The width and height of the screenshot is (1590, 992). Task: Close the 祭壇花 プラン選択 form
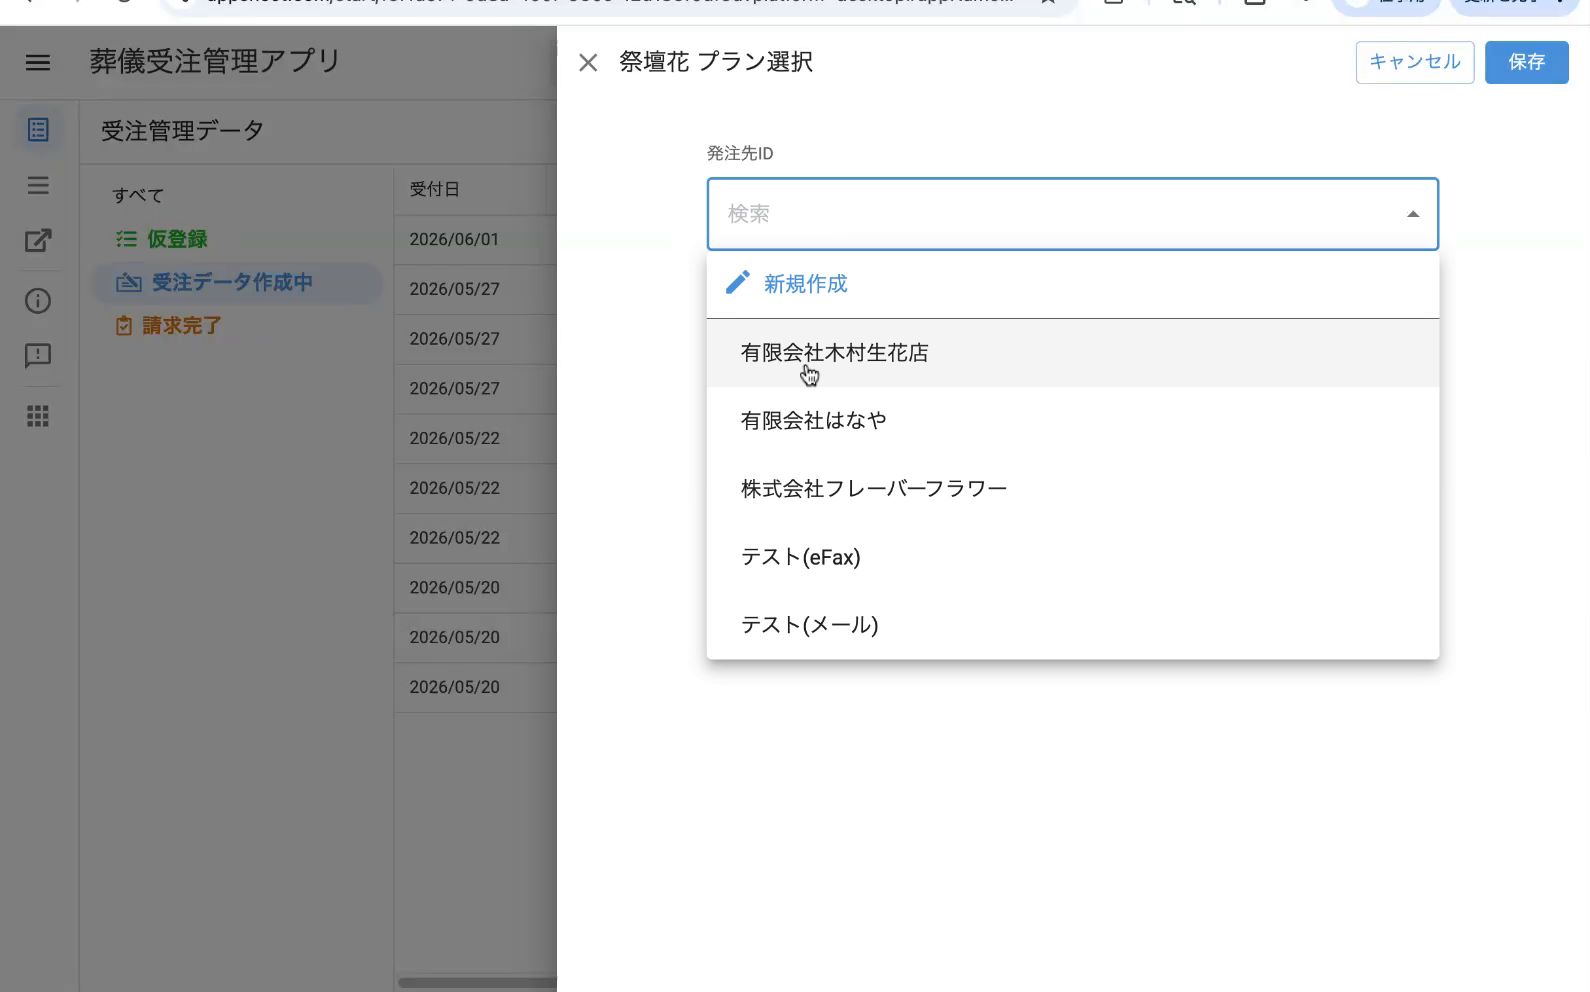[x=588, y=63]
